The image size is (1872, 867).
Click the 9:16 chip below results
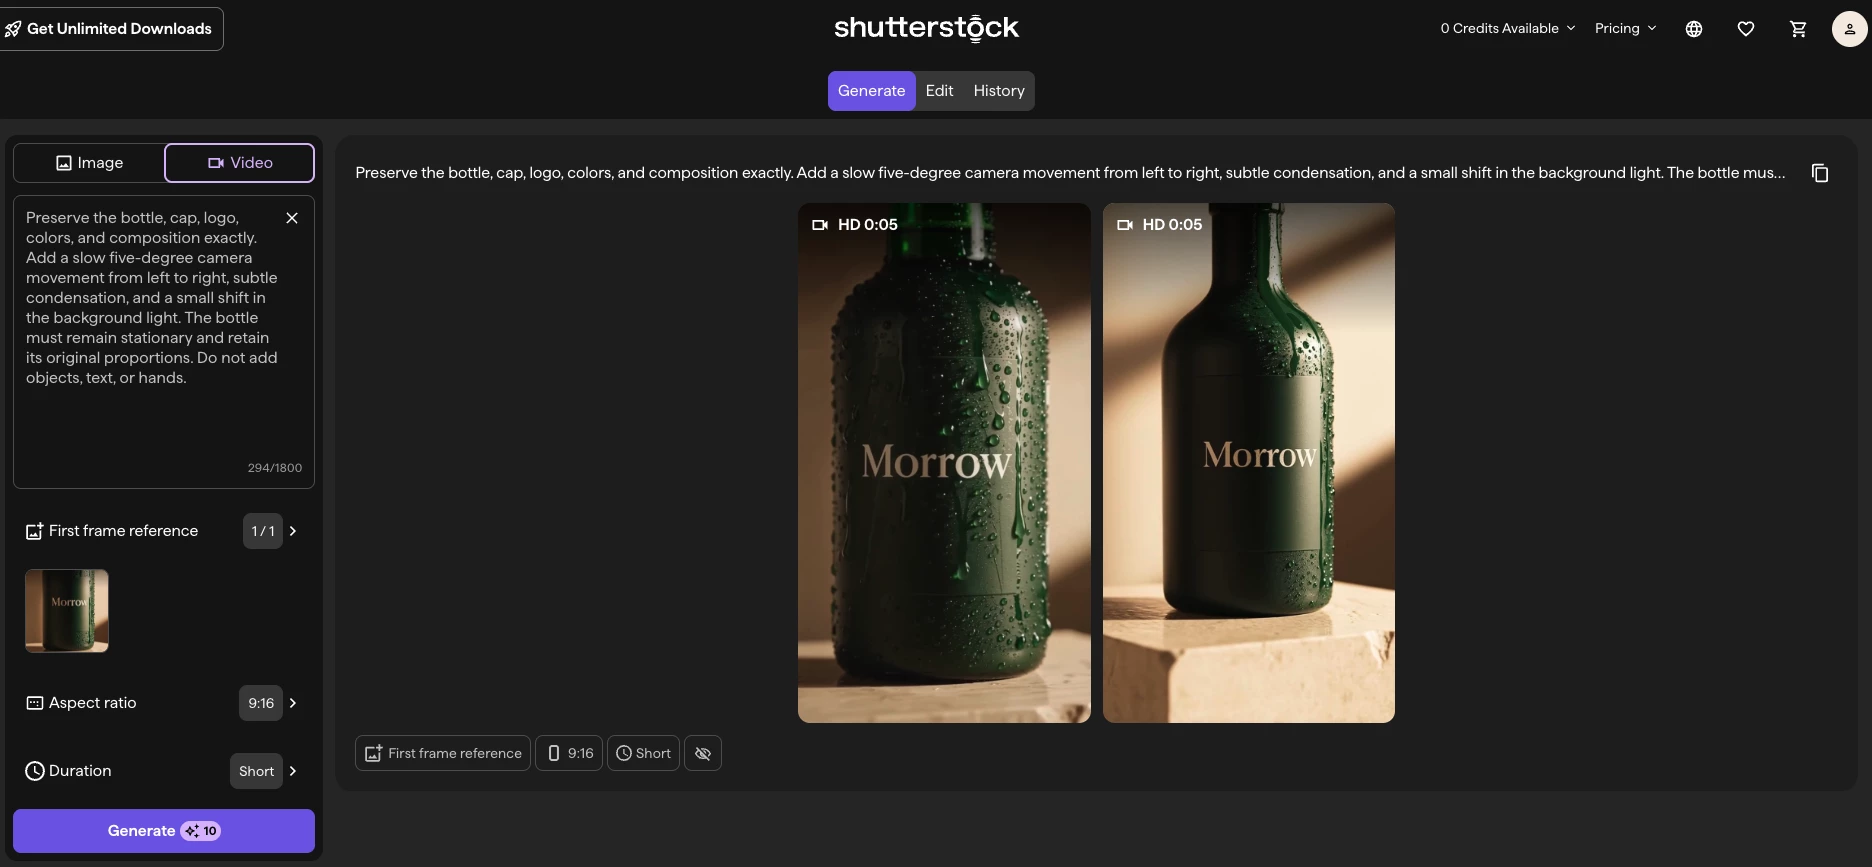pyautogui.click(x=570, y=753)
